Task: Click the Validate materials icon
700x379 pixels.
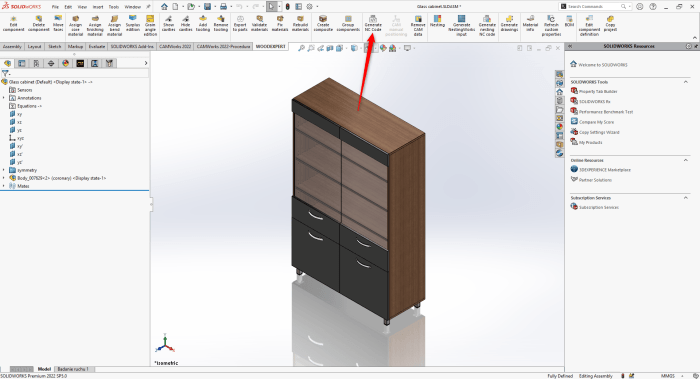Action: pyautogui.click(x=259, y=24)
